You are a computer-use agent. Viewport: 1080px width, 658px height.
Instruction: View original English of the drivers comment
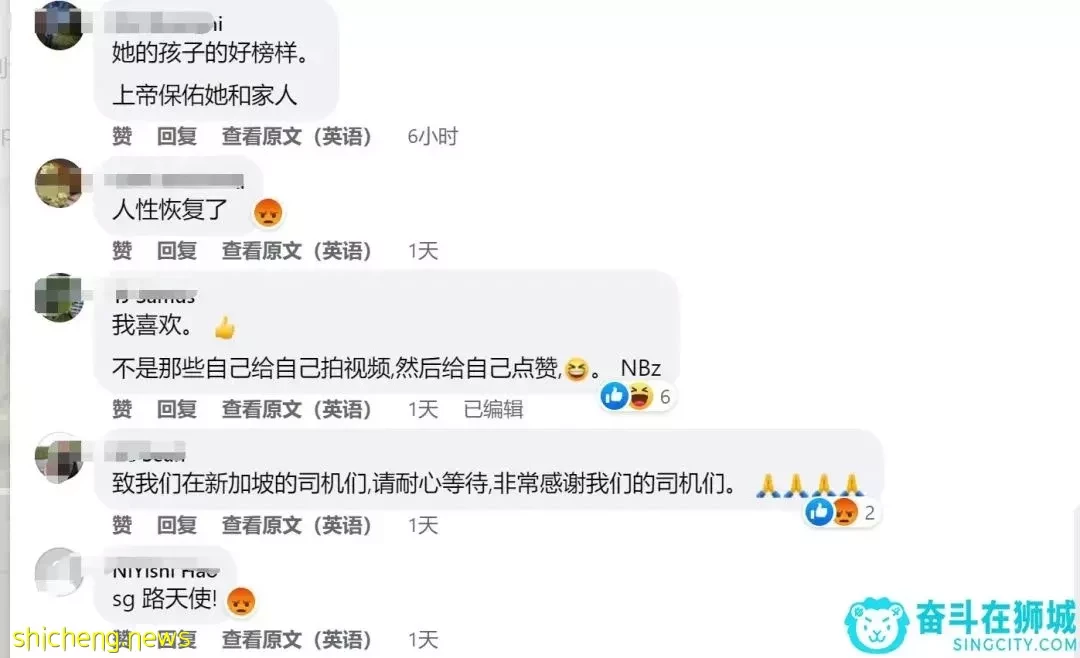point(296,526)
